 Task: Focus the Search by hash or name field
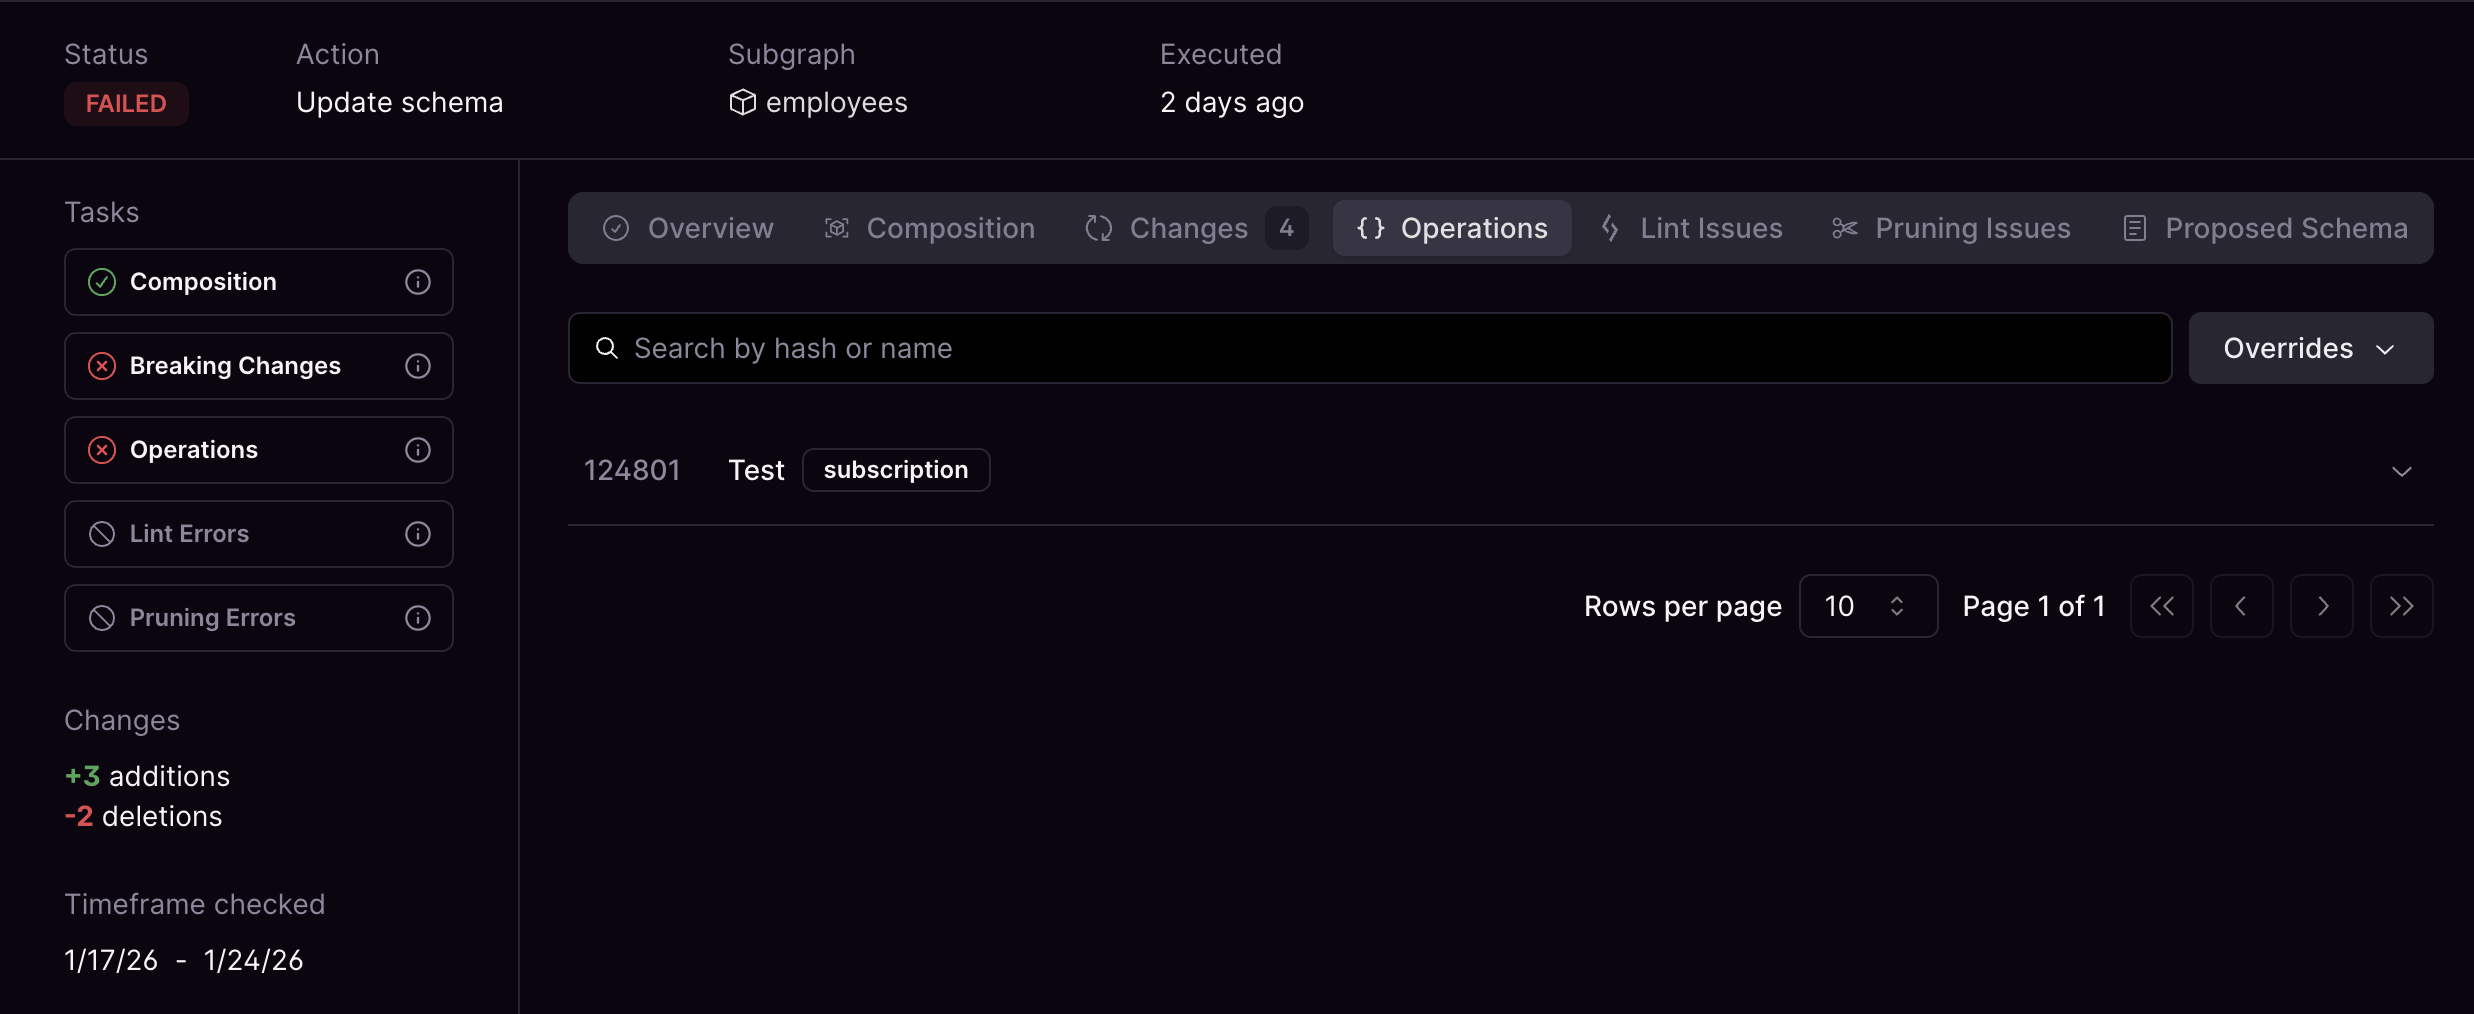[1370, 348]
